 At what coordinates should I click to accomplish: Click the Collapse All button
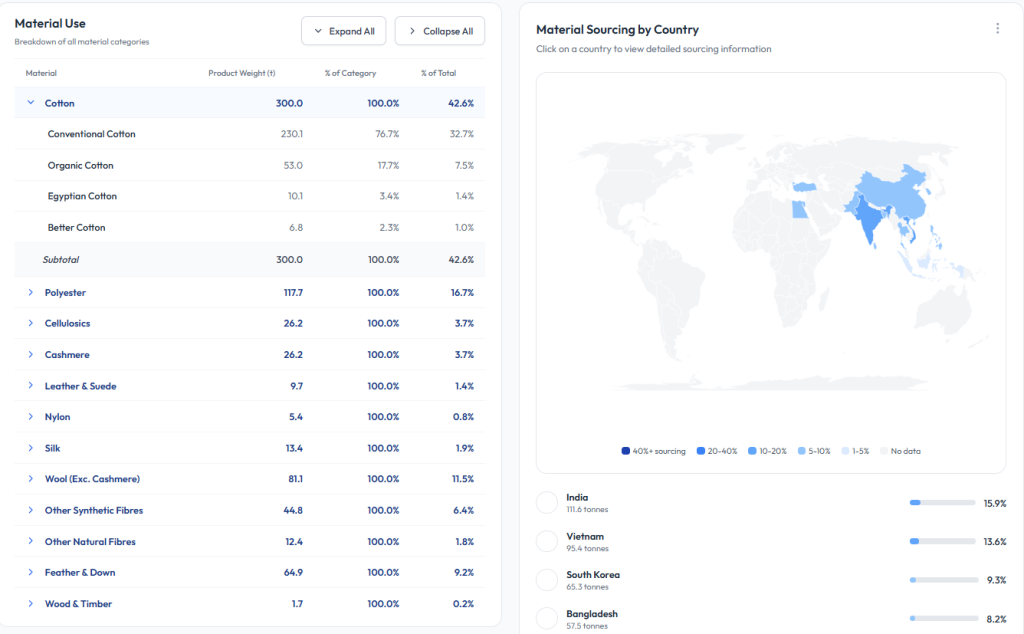coord(439,31)
